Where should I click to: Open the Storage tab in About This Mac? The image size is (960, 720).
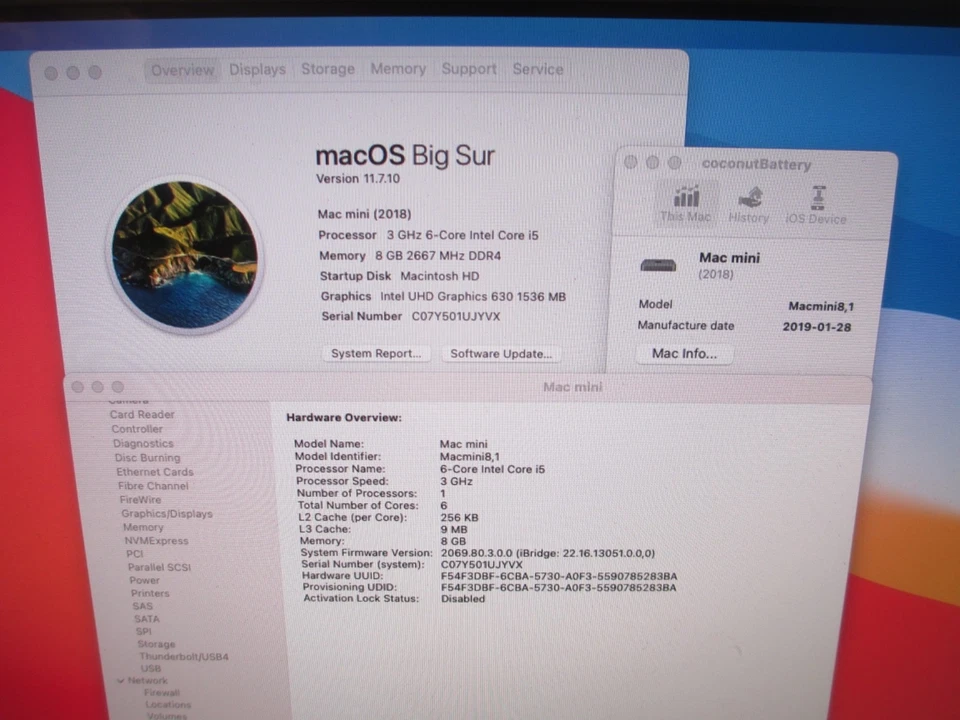327,69
